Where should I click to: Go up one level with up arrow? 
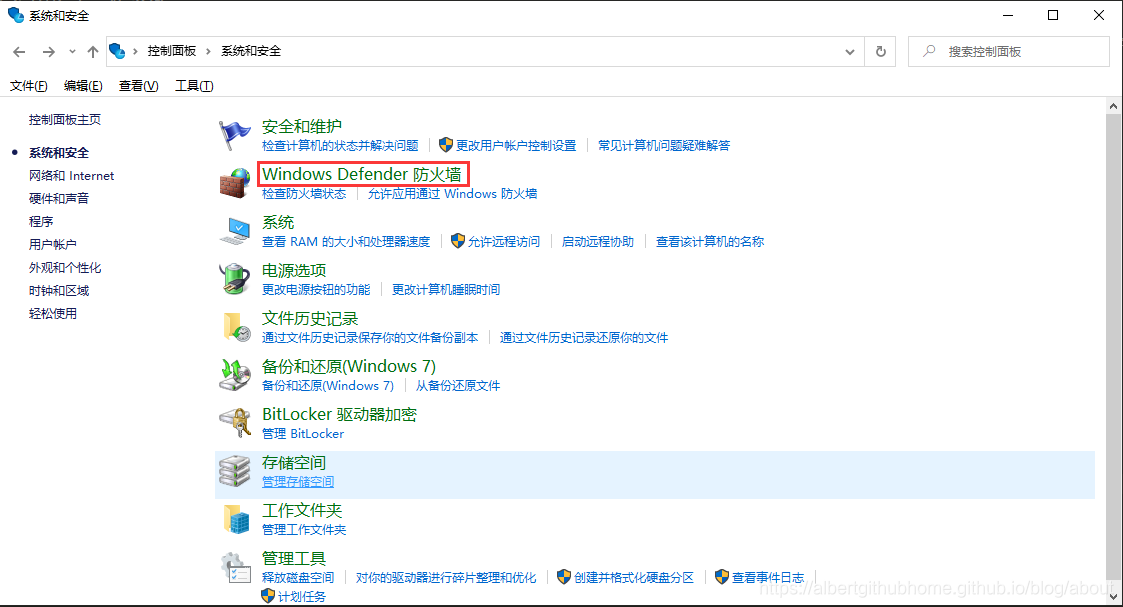(x=92, y=52)
